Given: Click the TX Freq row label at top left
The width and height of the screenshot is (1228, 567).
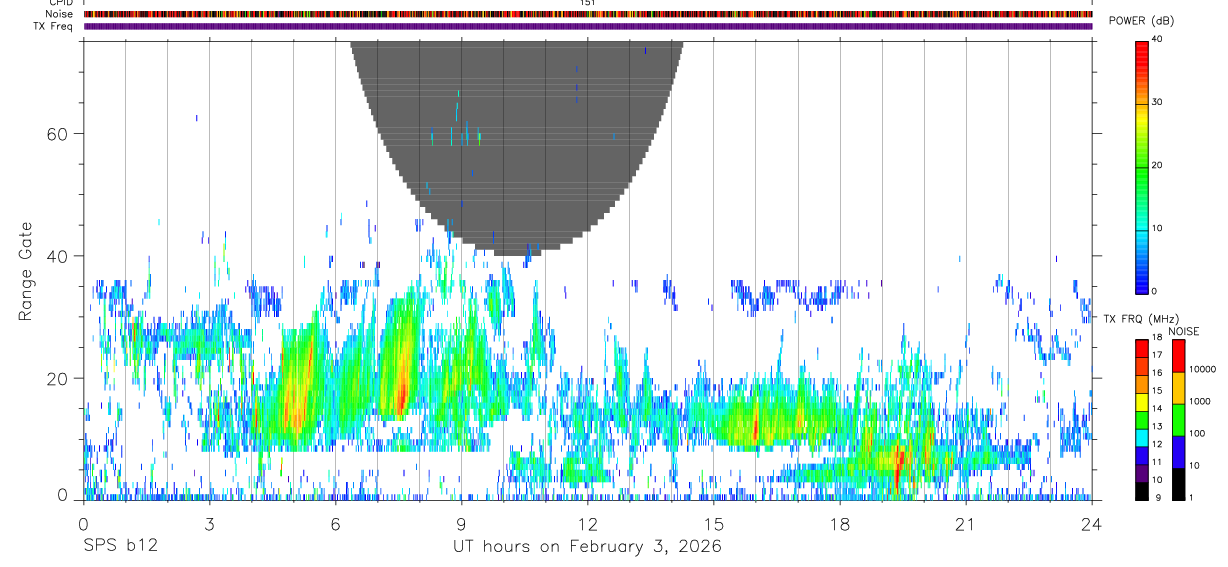Looking at the screenshot, I should tap(53, 26).
